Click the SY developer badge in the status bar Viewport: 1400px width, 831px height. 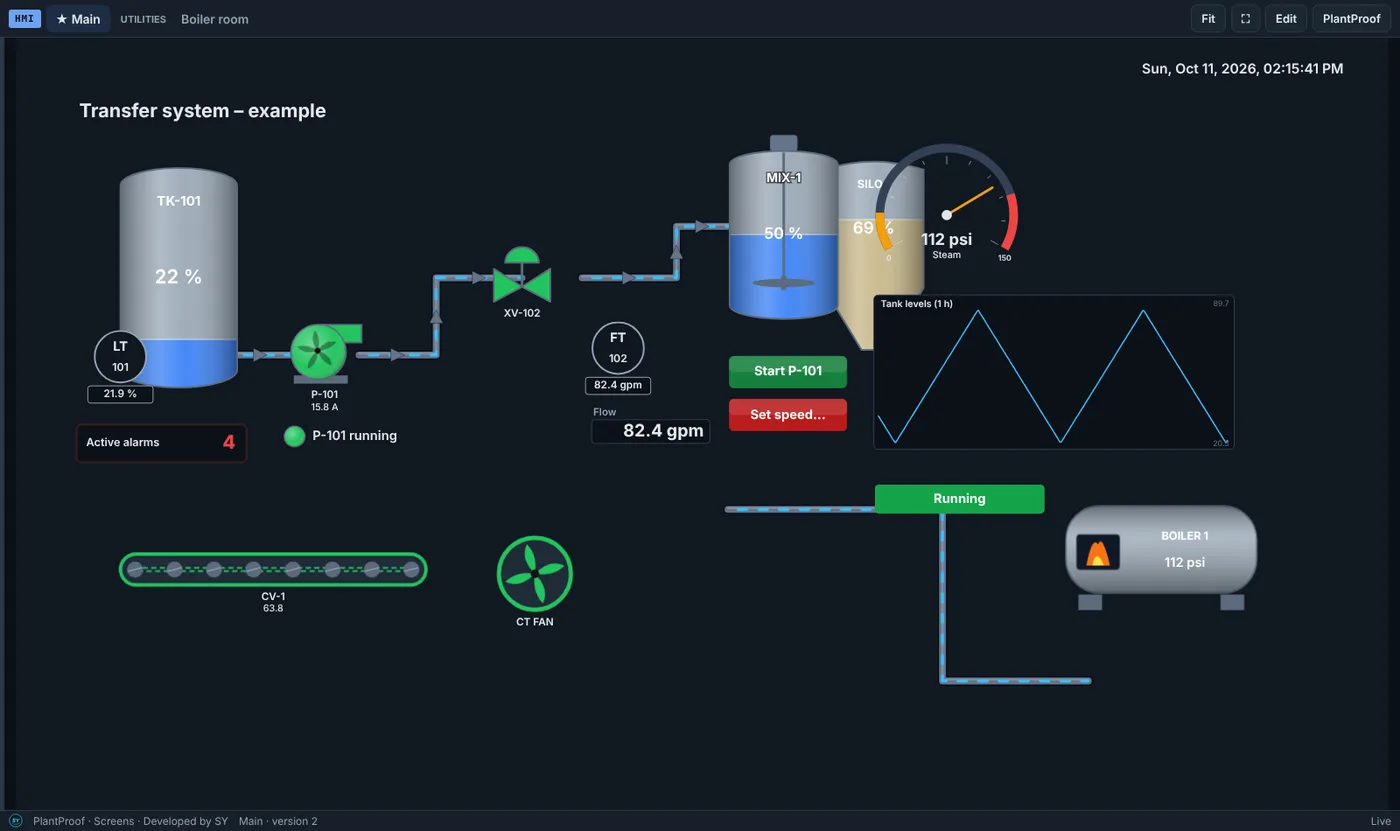click(16, 821)
